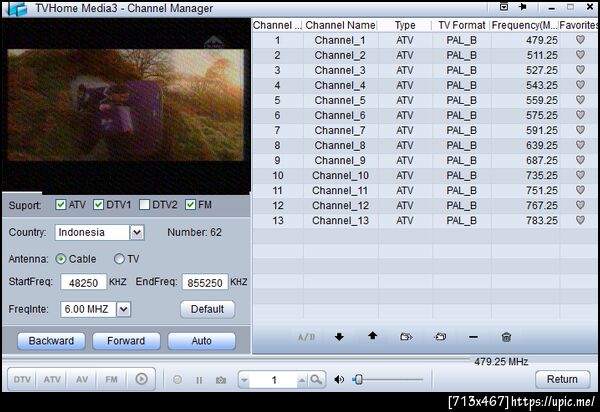This screenshot has height=412, width=600.
Task: Toggle favorite heart for Channel_10
Action: [580, 175]
